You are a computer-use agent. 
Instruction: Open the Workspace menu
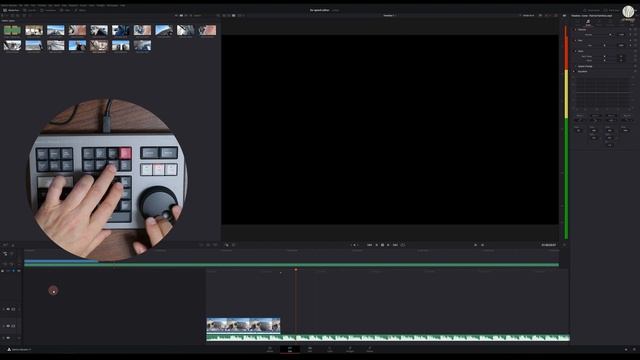113,5
